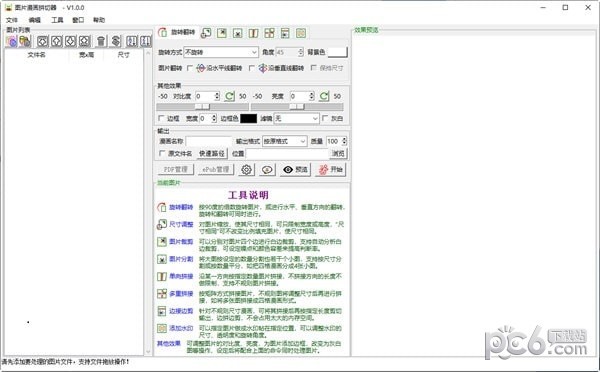Viewport: 600px width, 372px height.
Task: Click the 浏览 browse button
Action: (x=338, y=153)
